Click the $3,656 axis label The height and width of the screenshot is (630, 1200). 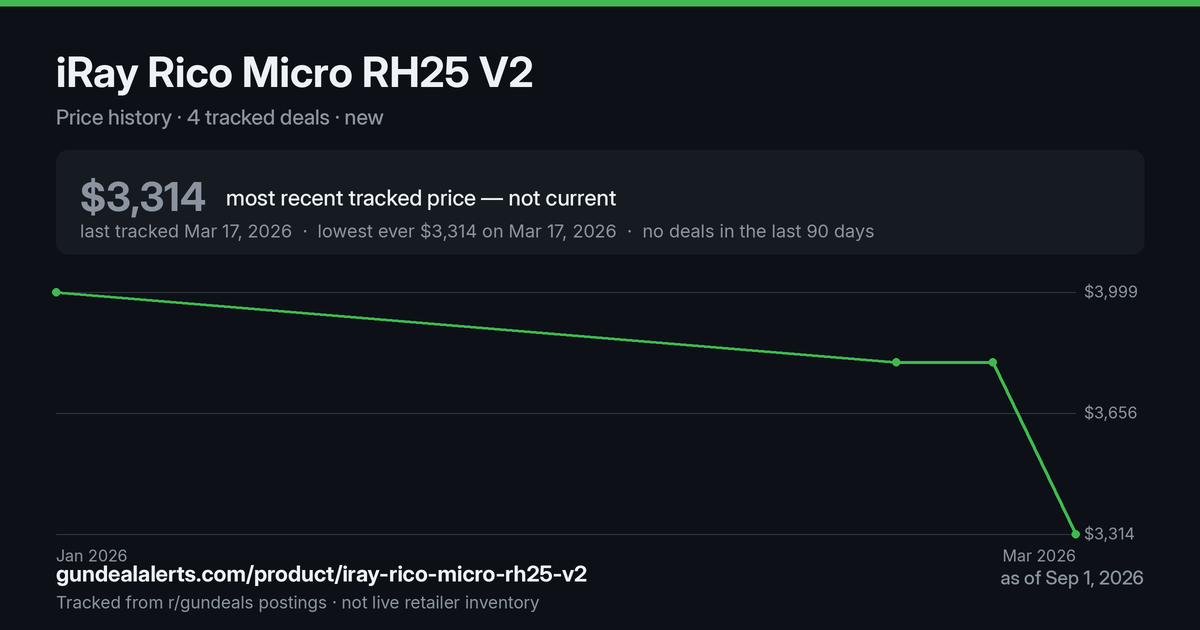click(x=1109, y=413)
